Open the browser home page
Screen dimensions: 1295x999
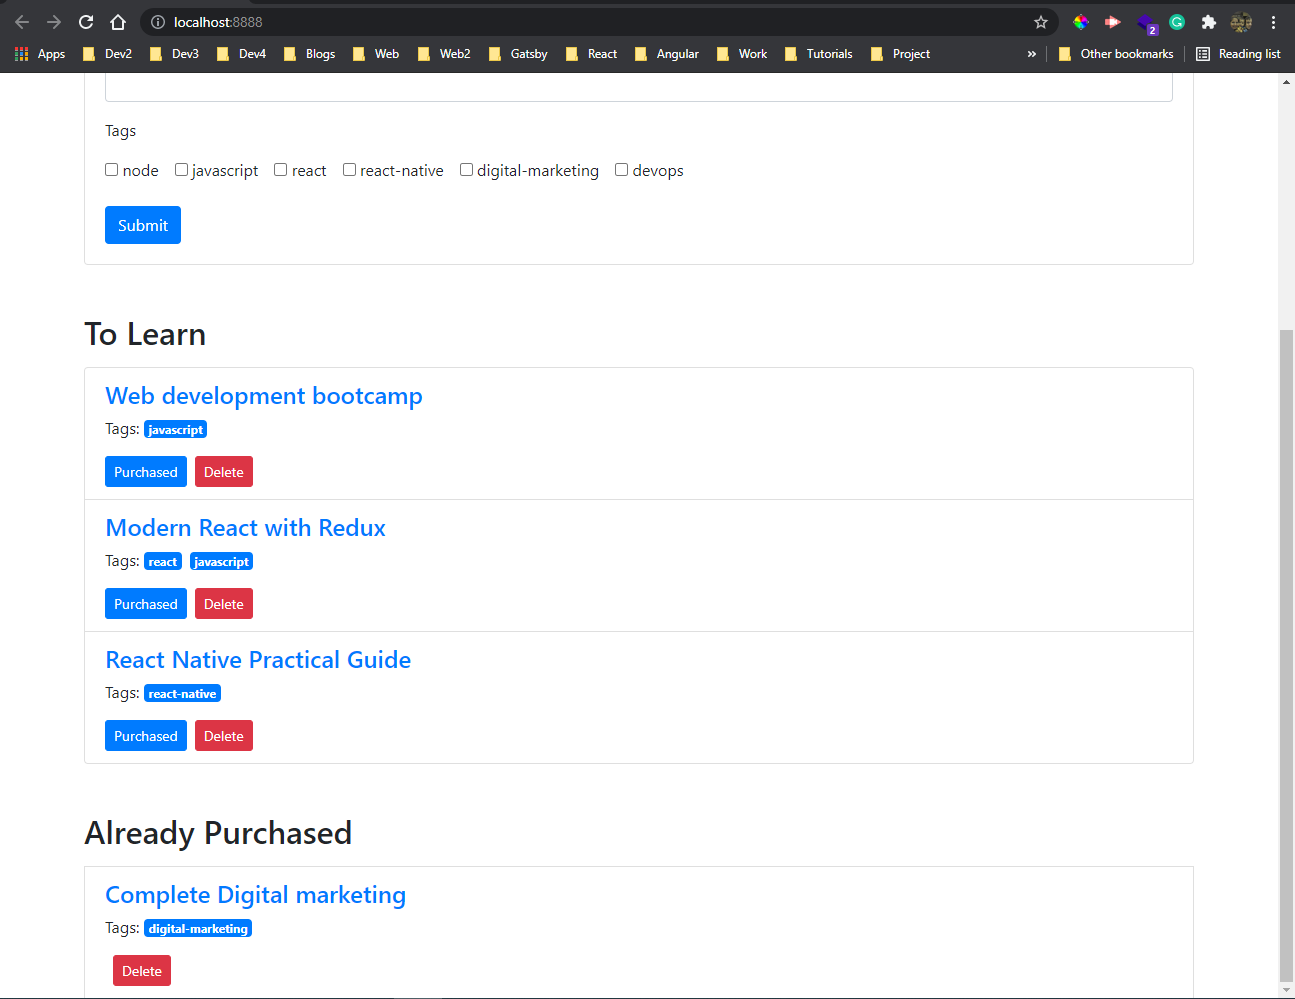coord(118,22)
